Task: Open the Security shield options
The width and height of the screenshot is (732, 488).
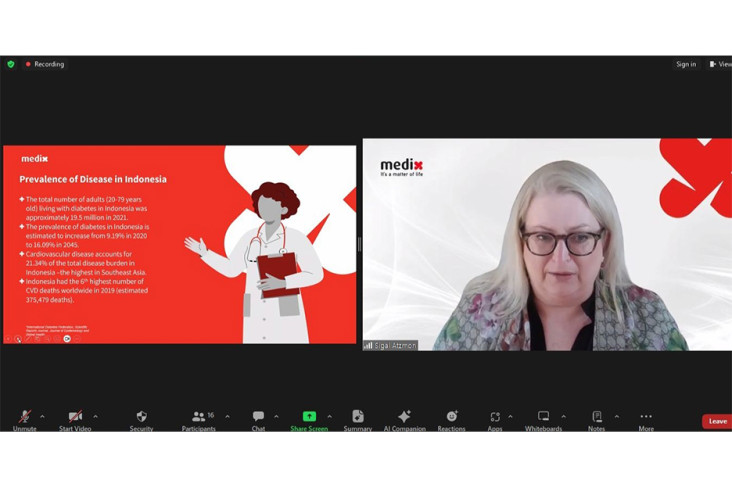Action: (x=141, y=416)
